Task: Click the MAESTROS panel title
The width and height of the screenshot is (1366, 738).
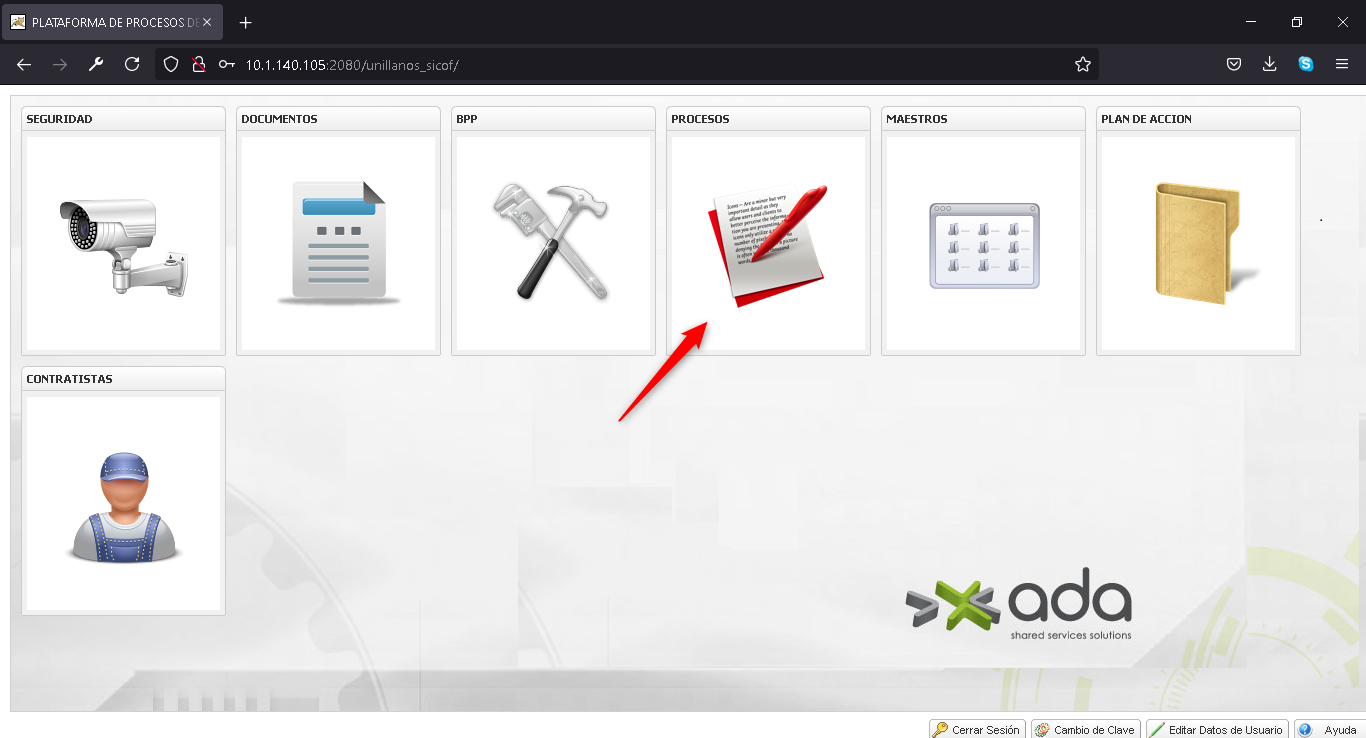Action: (916, 119)
